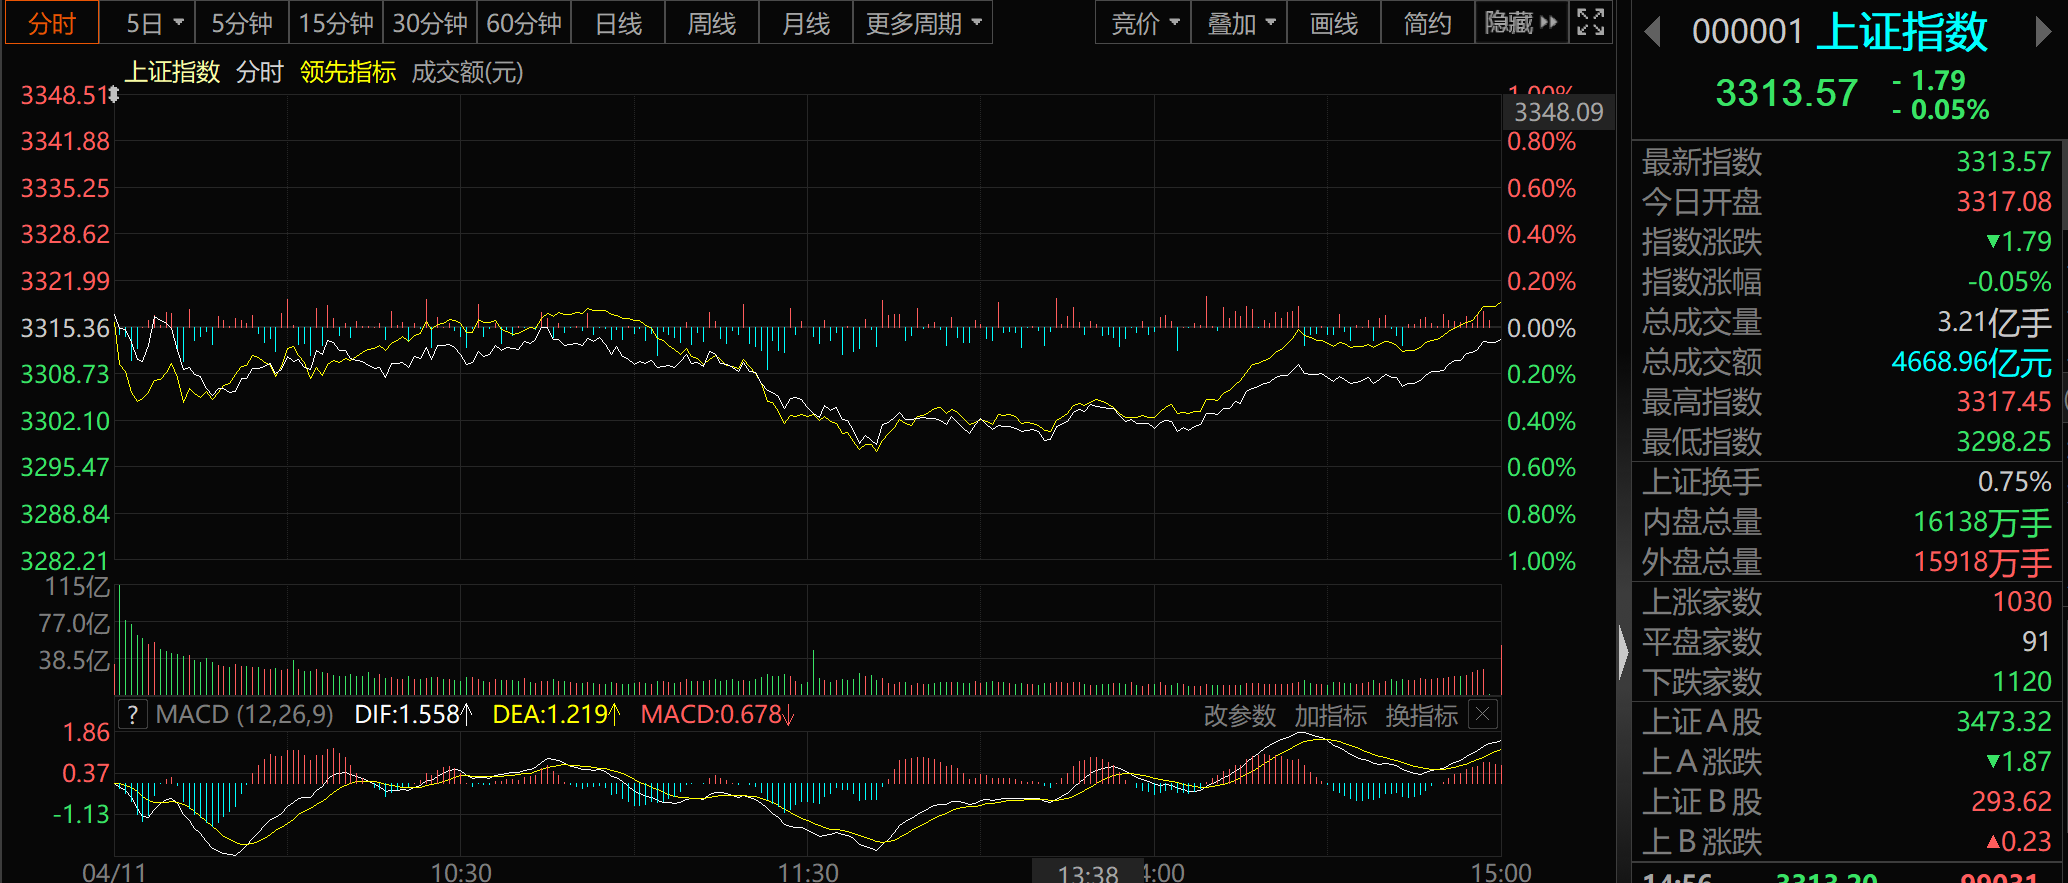
Task: Go to previous stock with left arrow
Action: pyautogui.click(x=1652, y=33)
